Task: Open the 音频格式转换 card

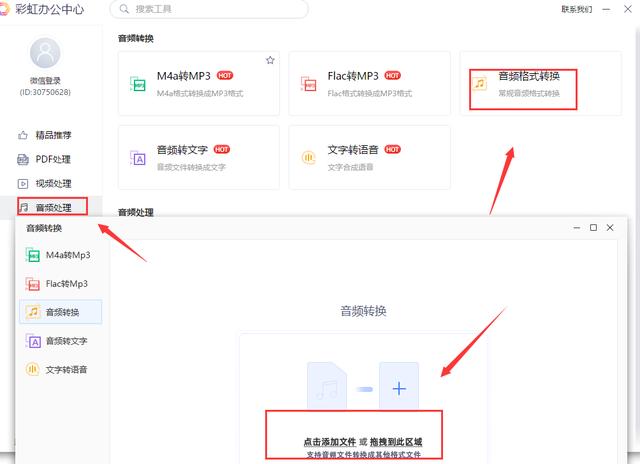Action: click(541, 83)
